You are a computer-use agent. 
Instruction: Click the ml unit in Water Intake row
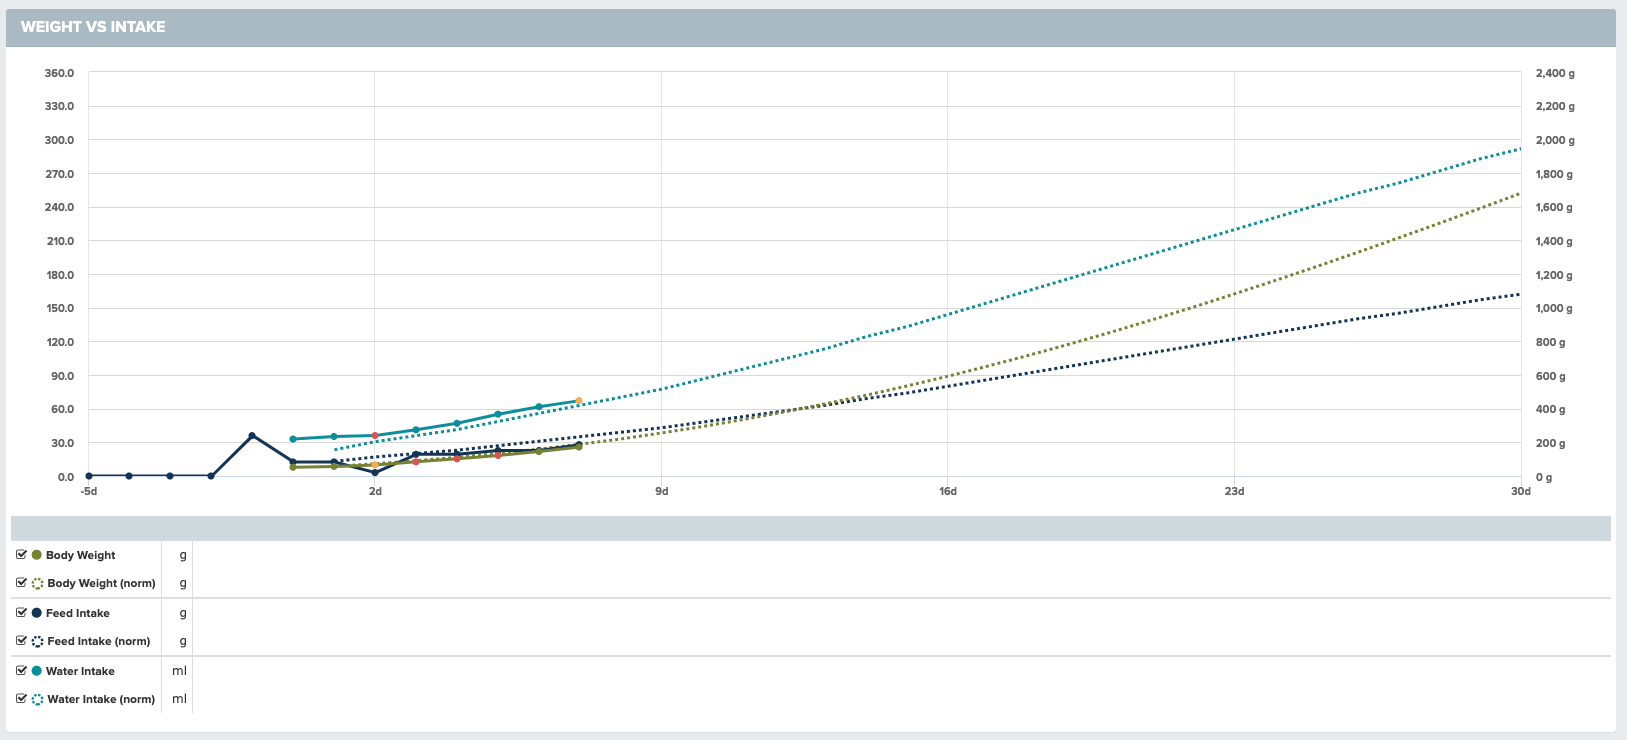point(180,671)
